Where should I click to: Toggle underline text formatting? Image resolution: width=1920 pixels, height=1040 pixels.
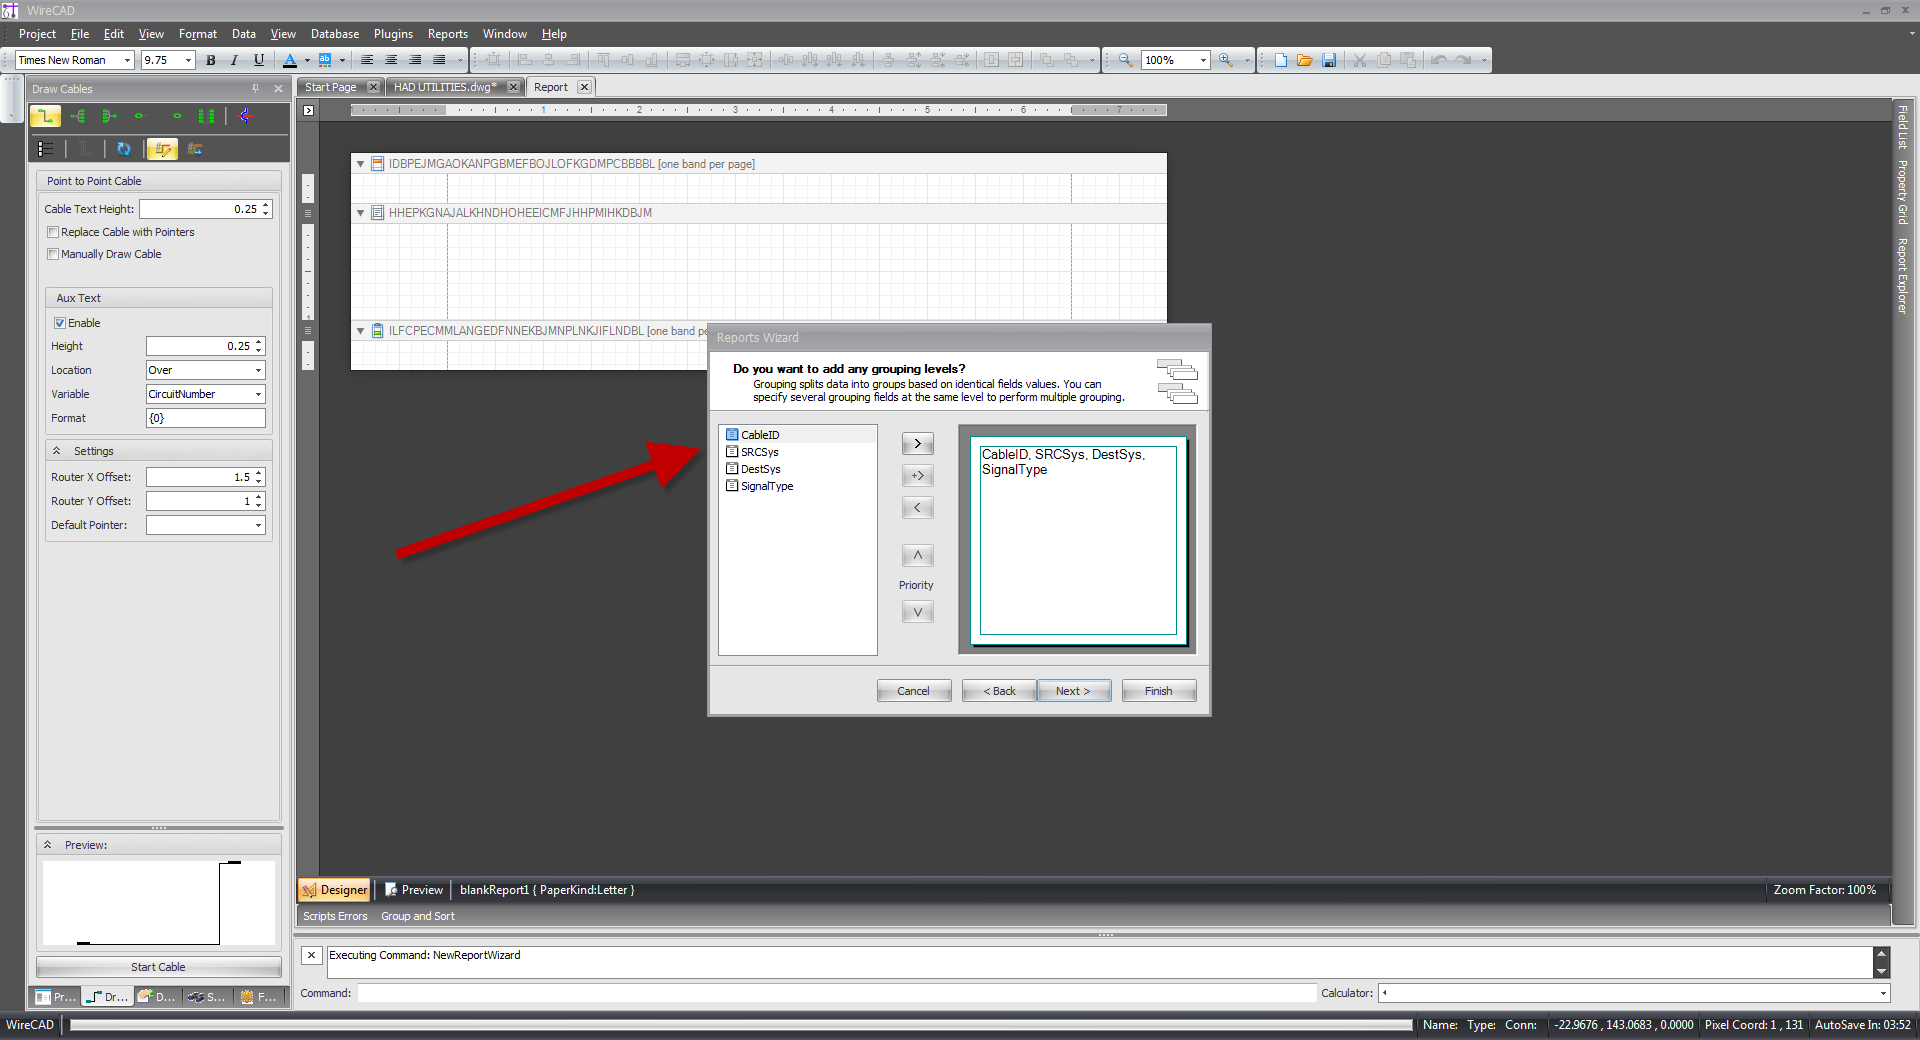tap(259, 60)
